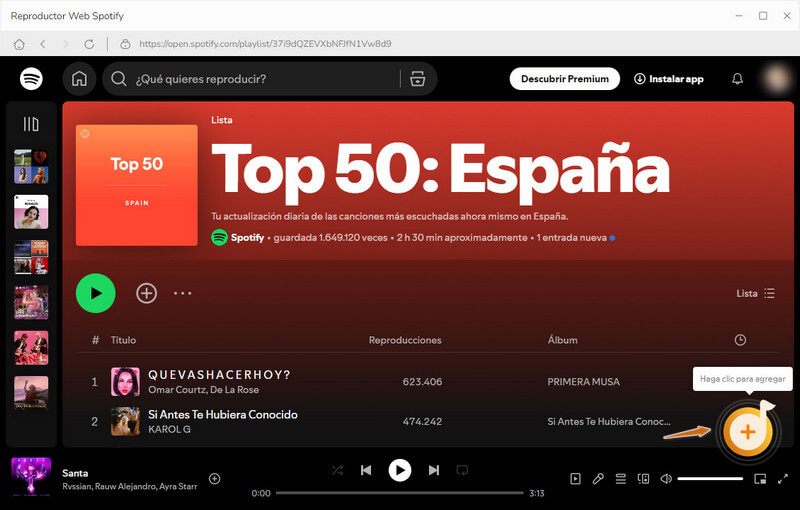Go back in browser navigation
The width and height of the screenshot is (800, 510).
pos(43,44)
